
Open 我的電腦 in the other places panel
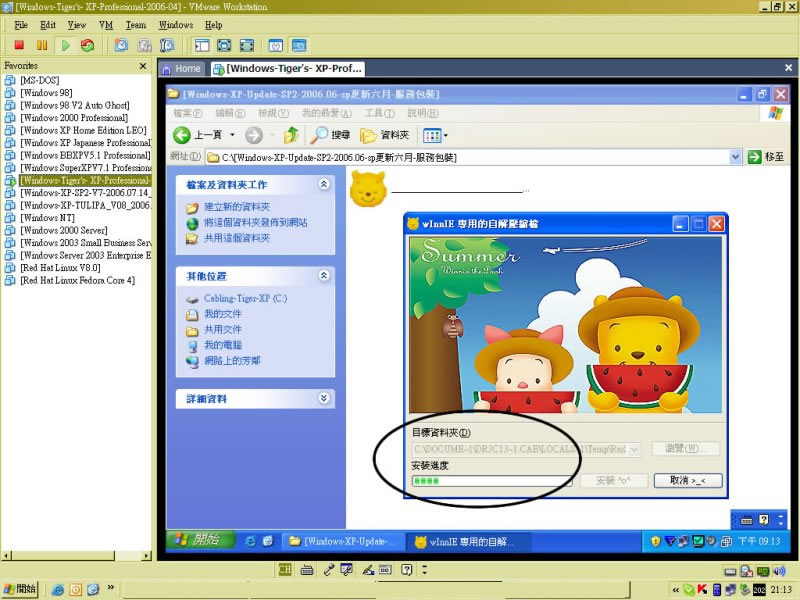[x=223, y=345]
